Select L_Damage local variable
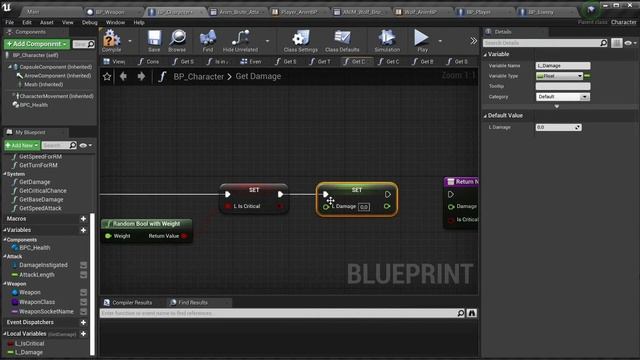Screen dimensions: 640x360 pos(29,352)
